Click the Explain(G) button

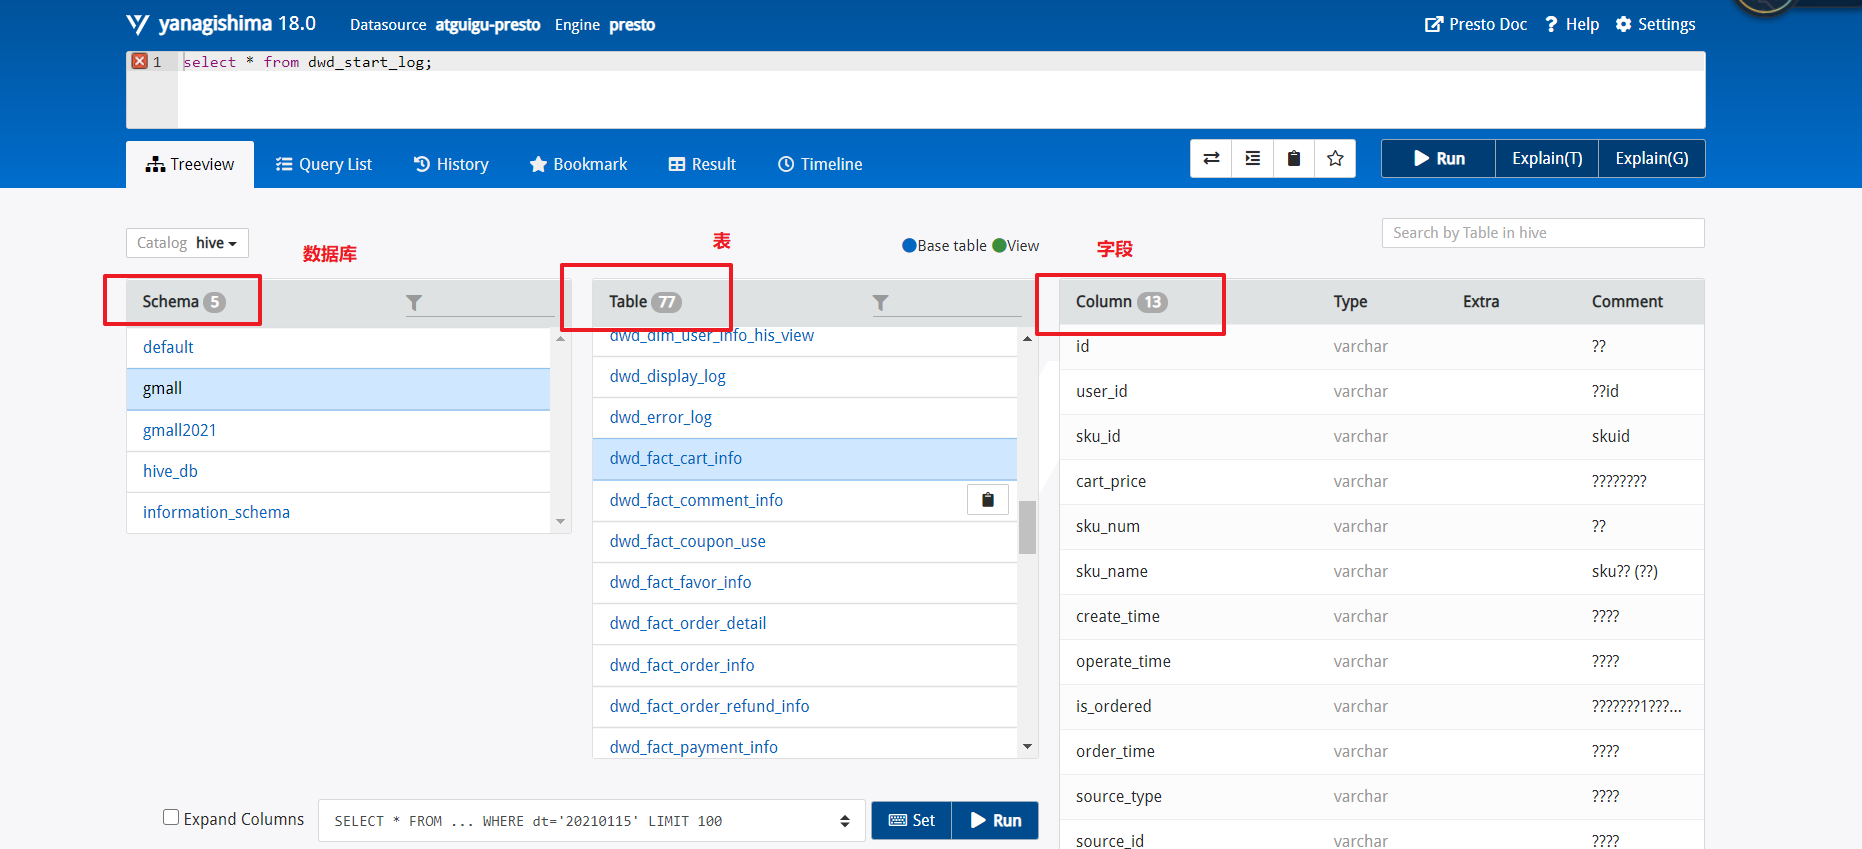tap(1652, 159)
